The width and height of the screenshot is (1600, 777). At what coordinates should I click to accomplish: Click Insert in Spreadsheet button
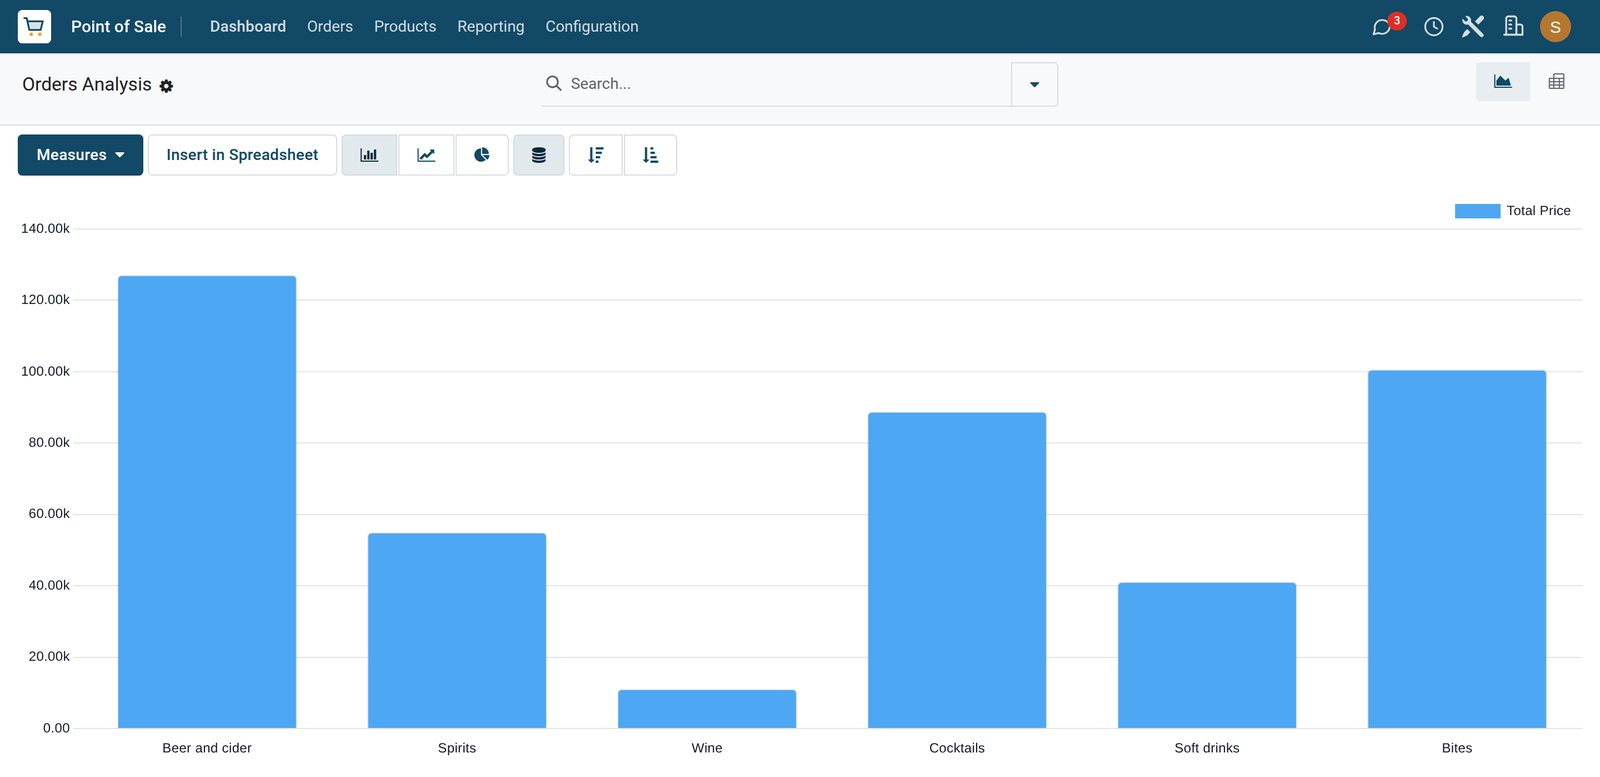pos(242,155)
